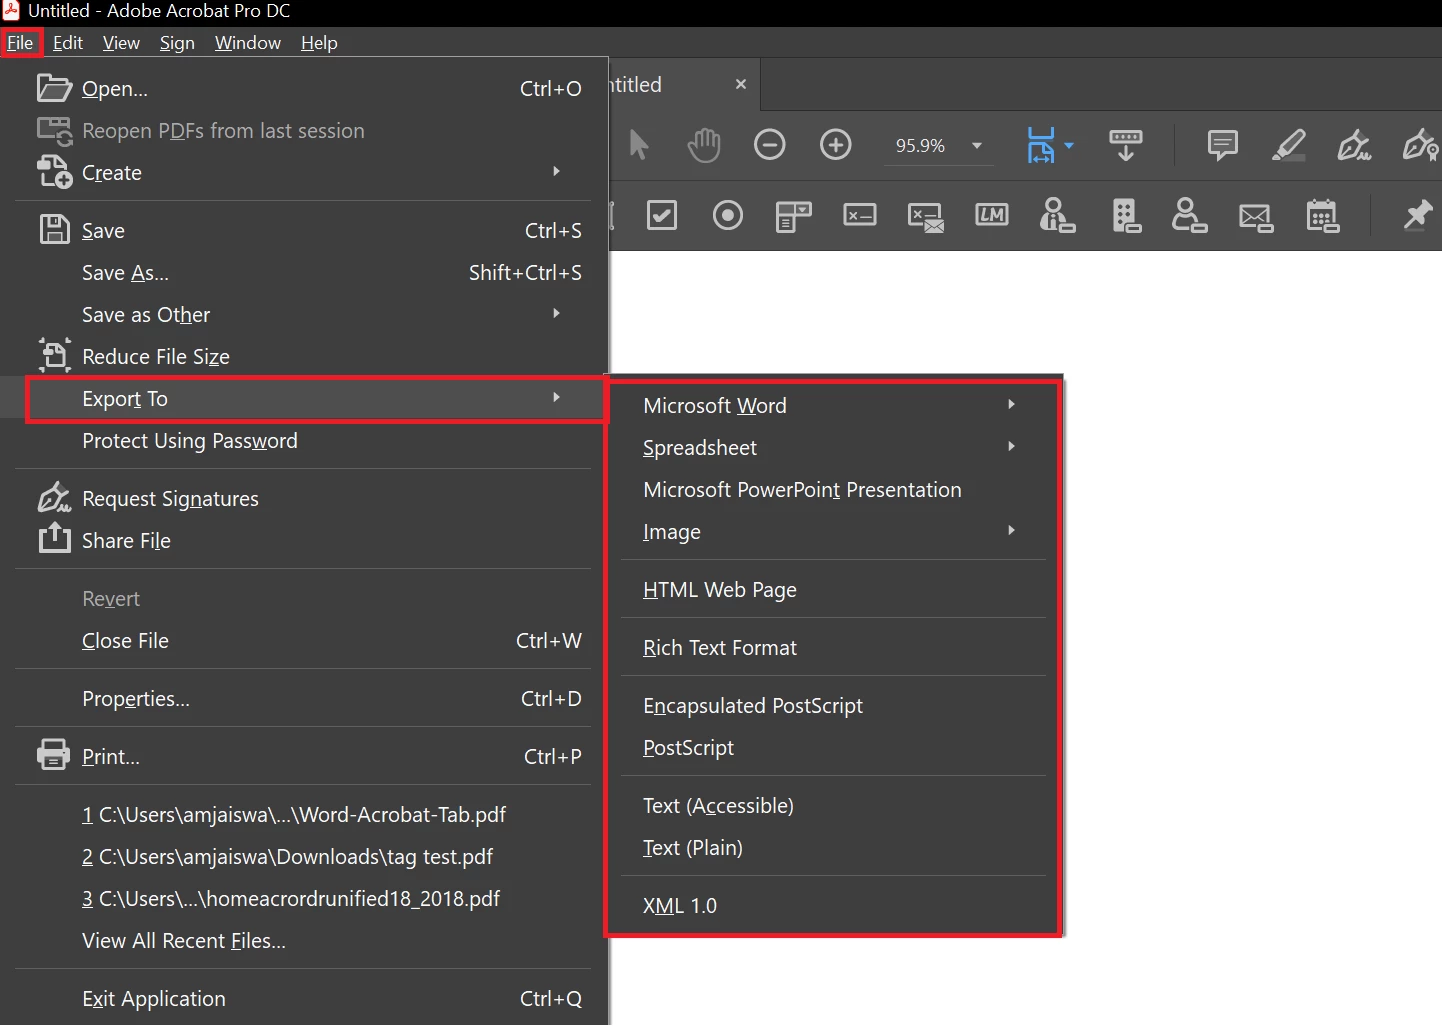This screenshot has height=1028, width=1442.
Task: Select Rich Text Format export
Action: tap(832, 647)
